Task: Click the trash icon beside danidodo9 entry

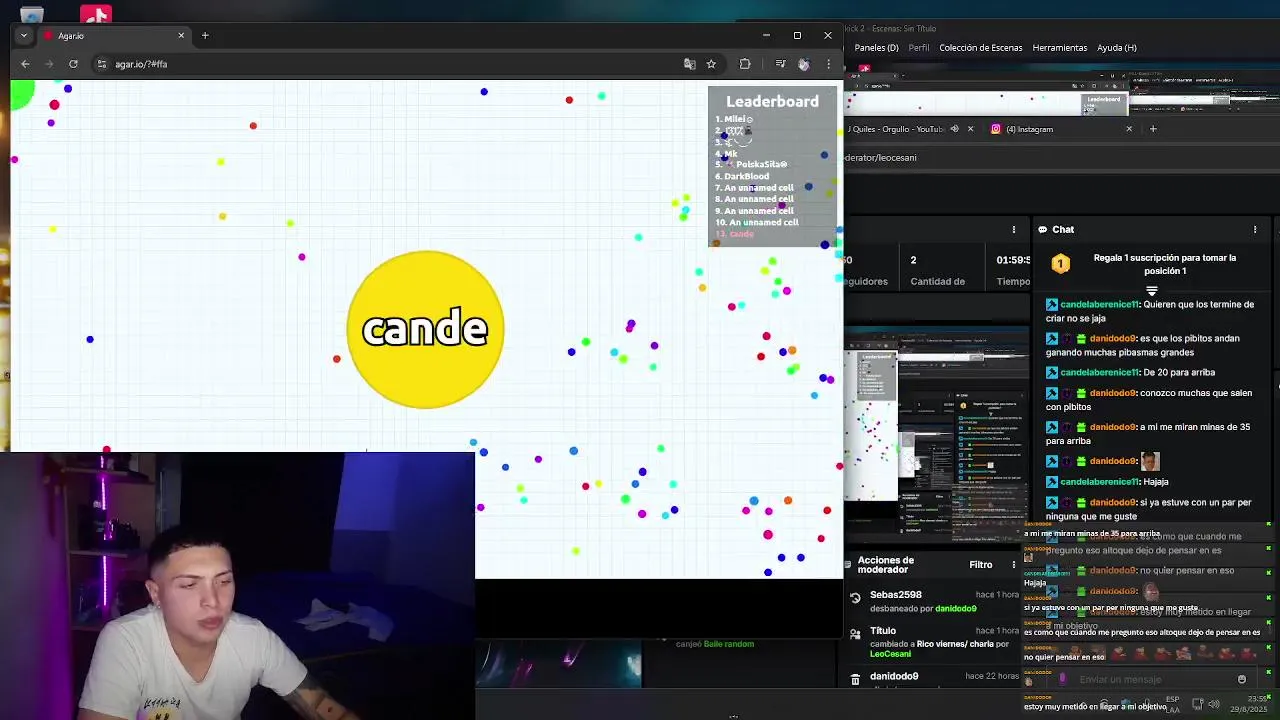Action: (x=855, y=679)
